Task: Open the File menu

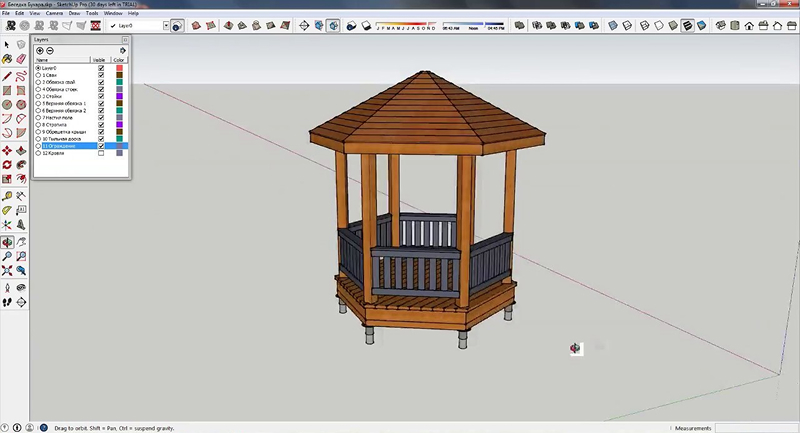Action: [x=6, y=13]
